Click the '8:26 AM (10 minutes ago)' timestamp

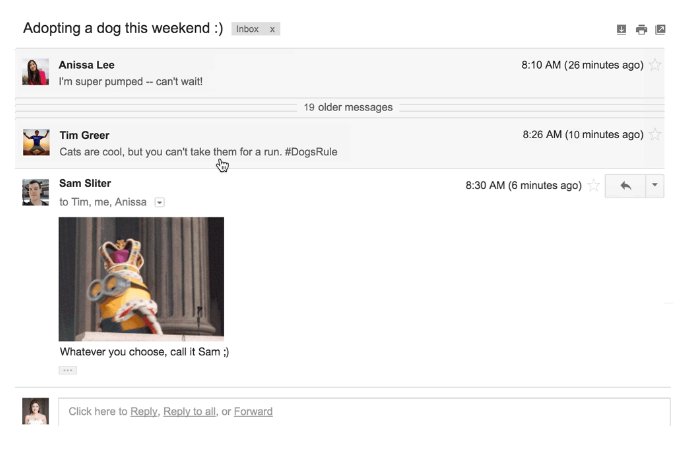point(583,135)
